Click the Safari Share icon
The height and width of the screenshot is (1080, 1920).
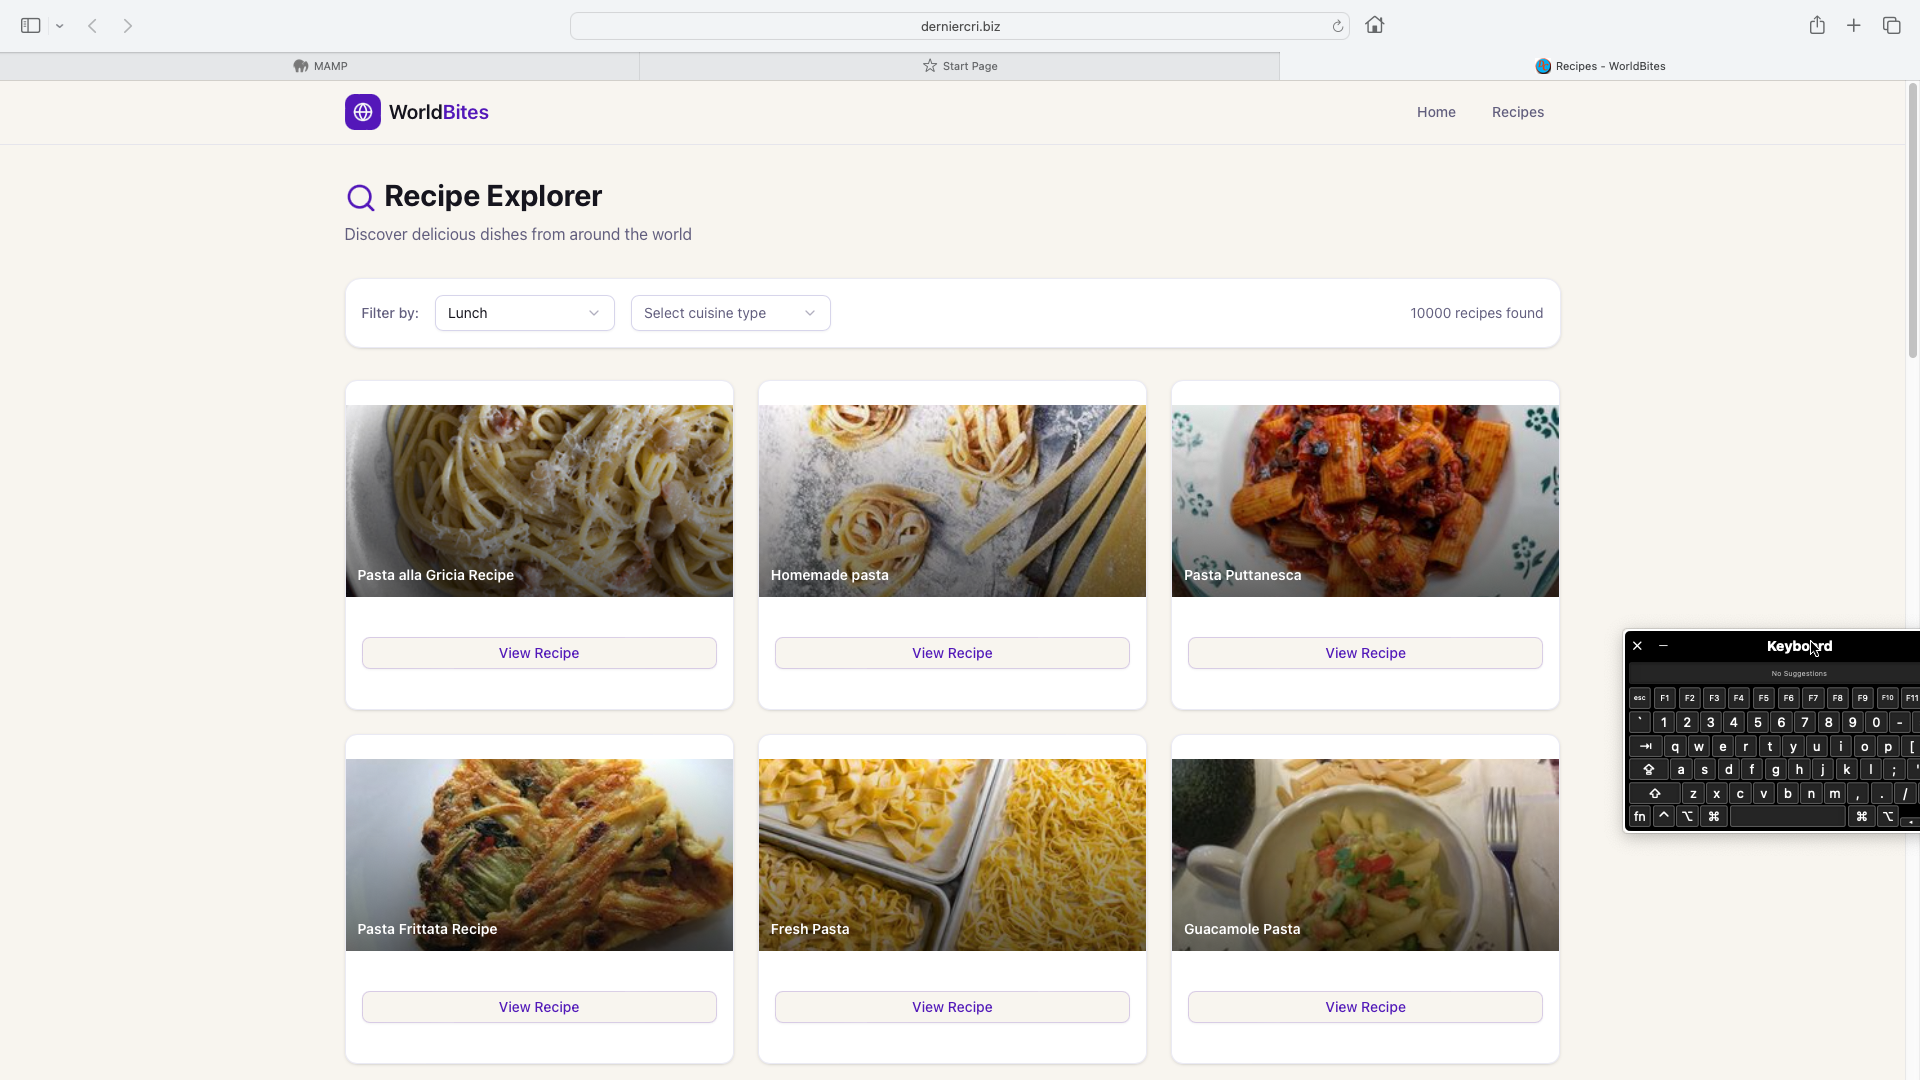click(1817, 25)
